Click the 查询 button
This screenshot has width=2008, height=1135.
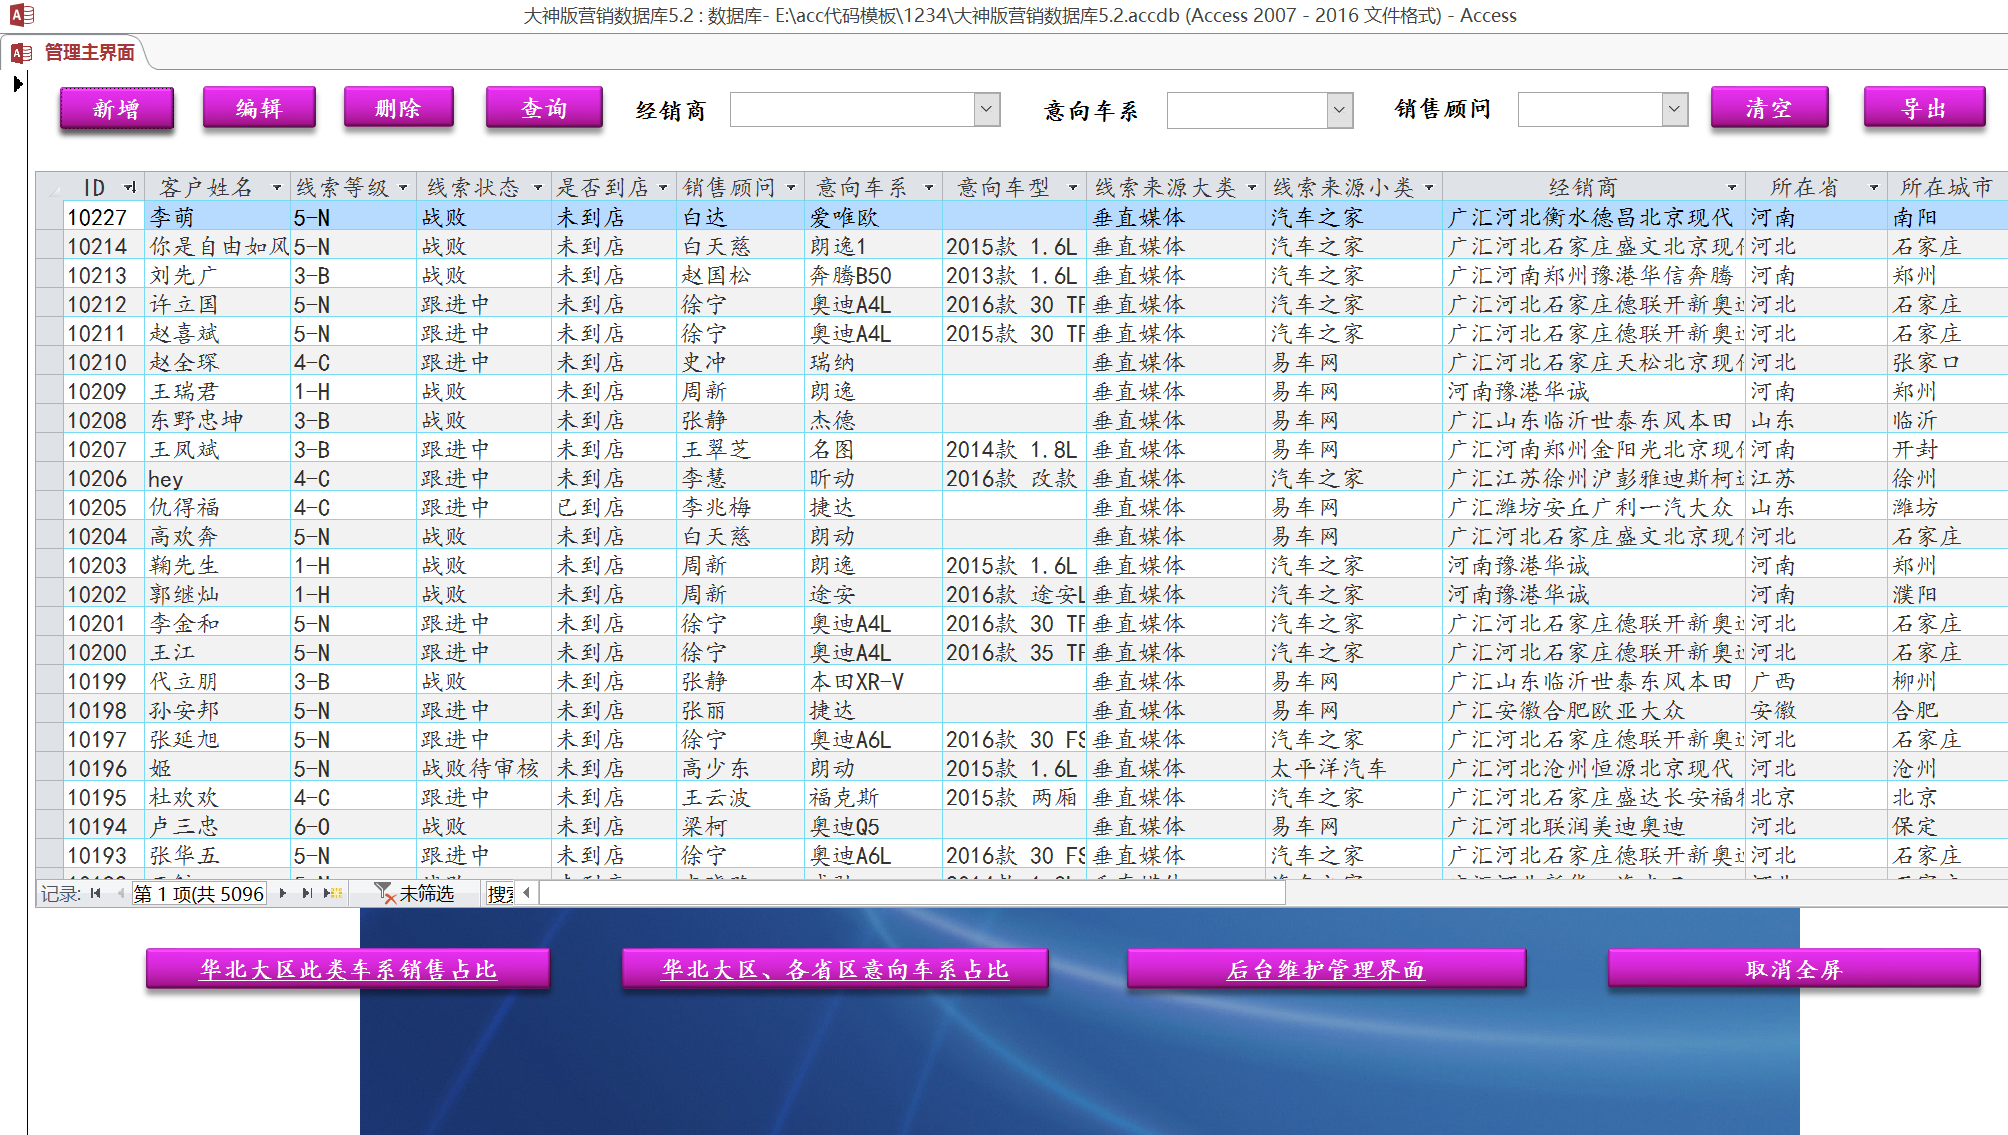(x=544, y=108)
